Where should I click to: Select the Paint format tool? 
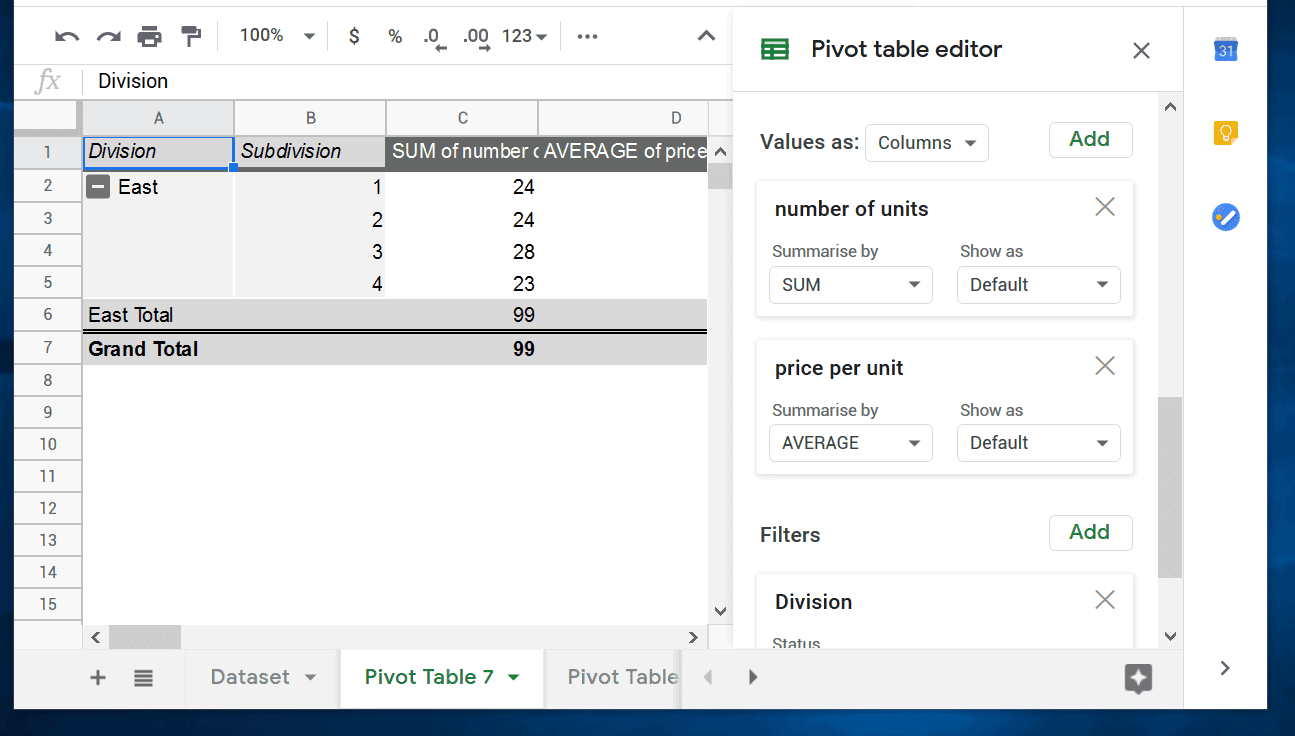190,36
